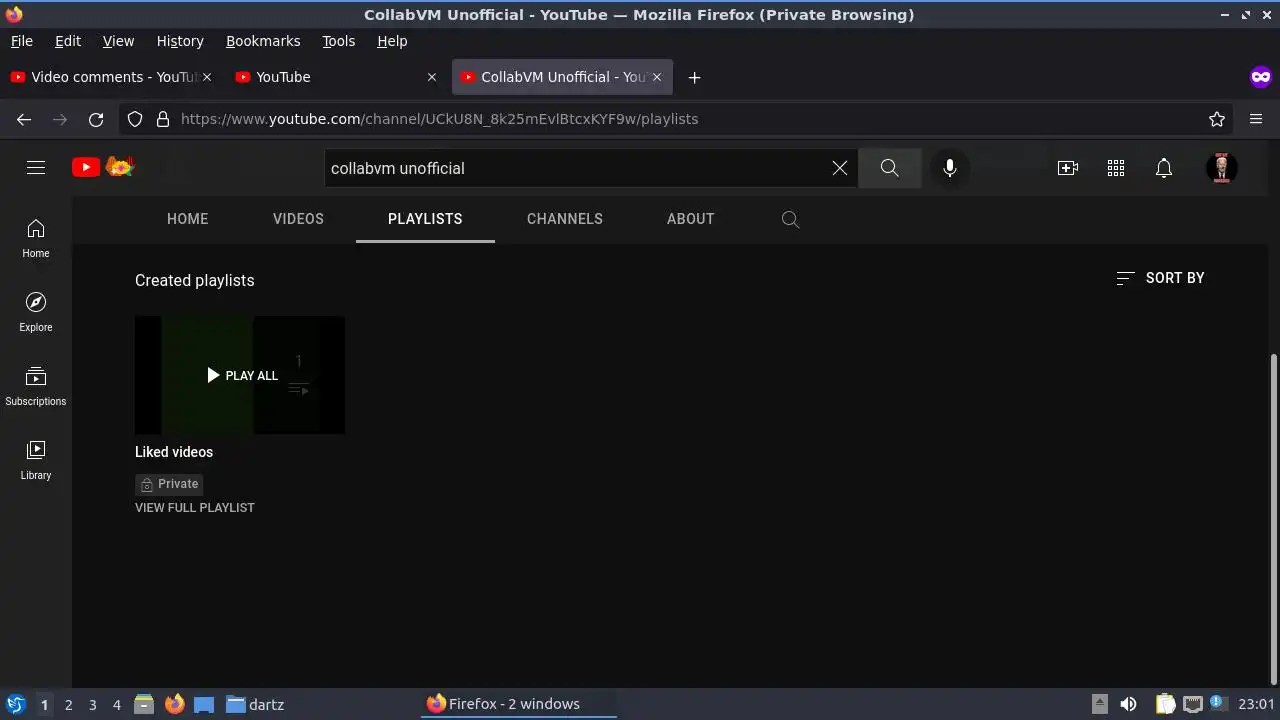This screenshot has width=1280, height=720.
Task: Open Subscriptions in the sidebar
Action: (36, 387)
